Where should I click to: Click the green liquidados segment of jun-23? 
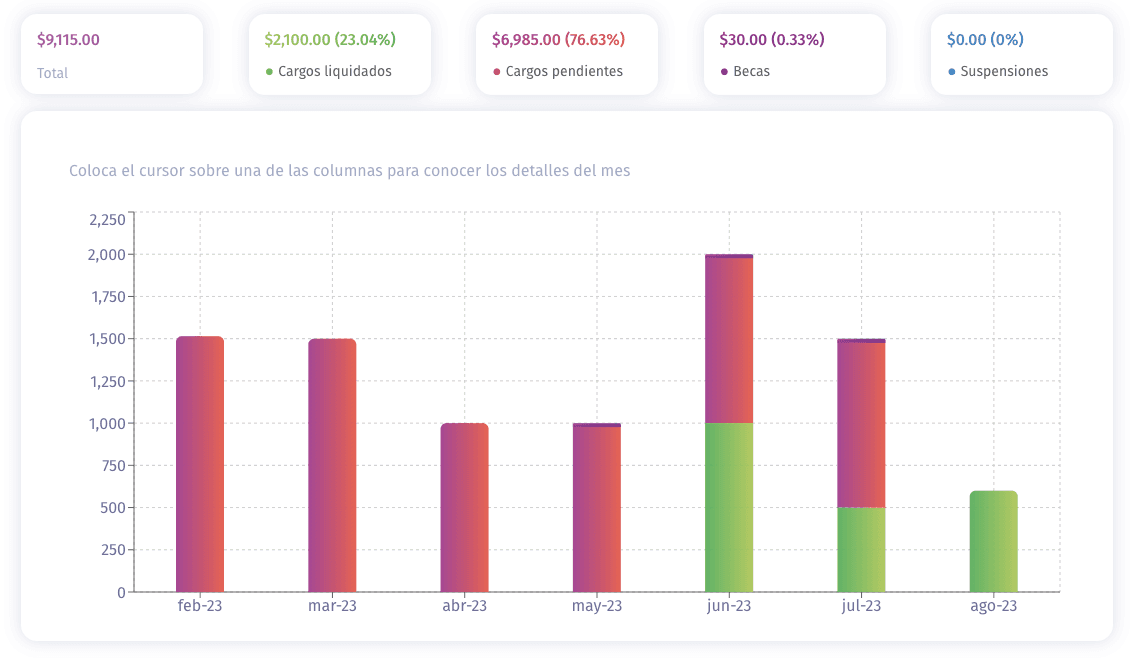click(x=729, y=508)
